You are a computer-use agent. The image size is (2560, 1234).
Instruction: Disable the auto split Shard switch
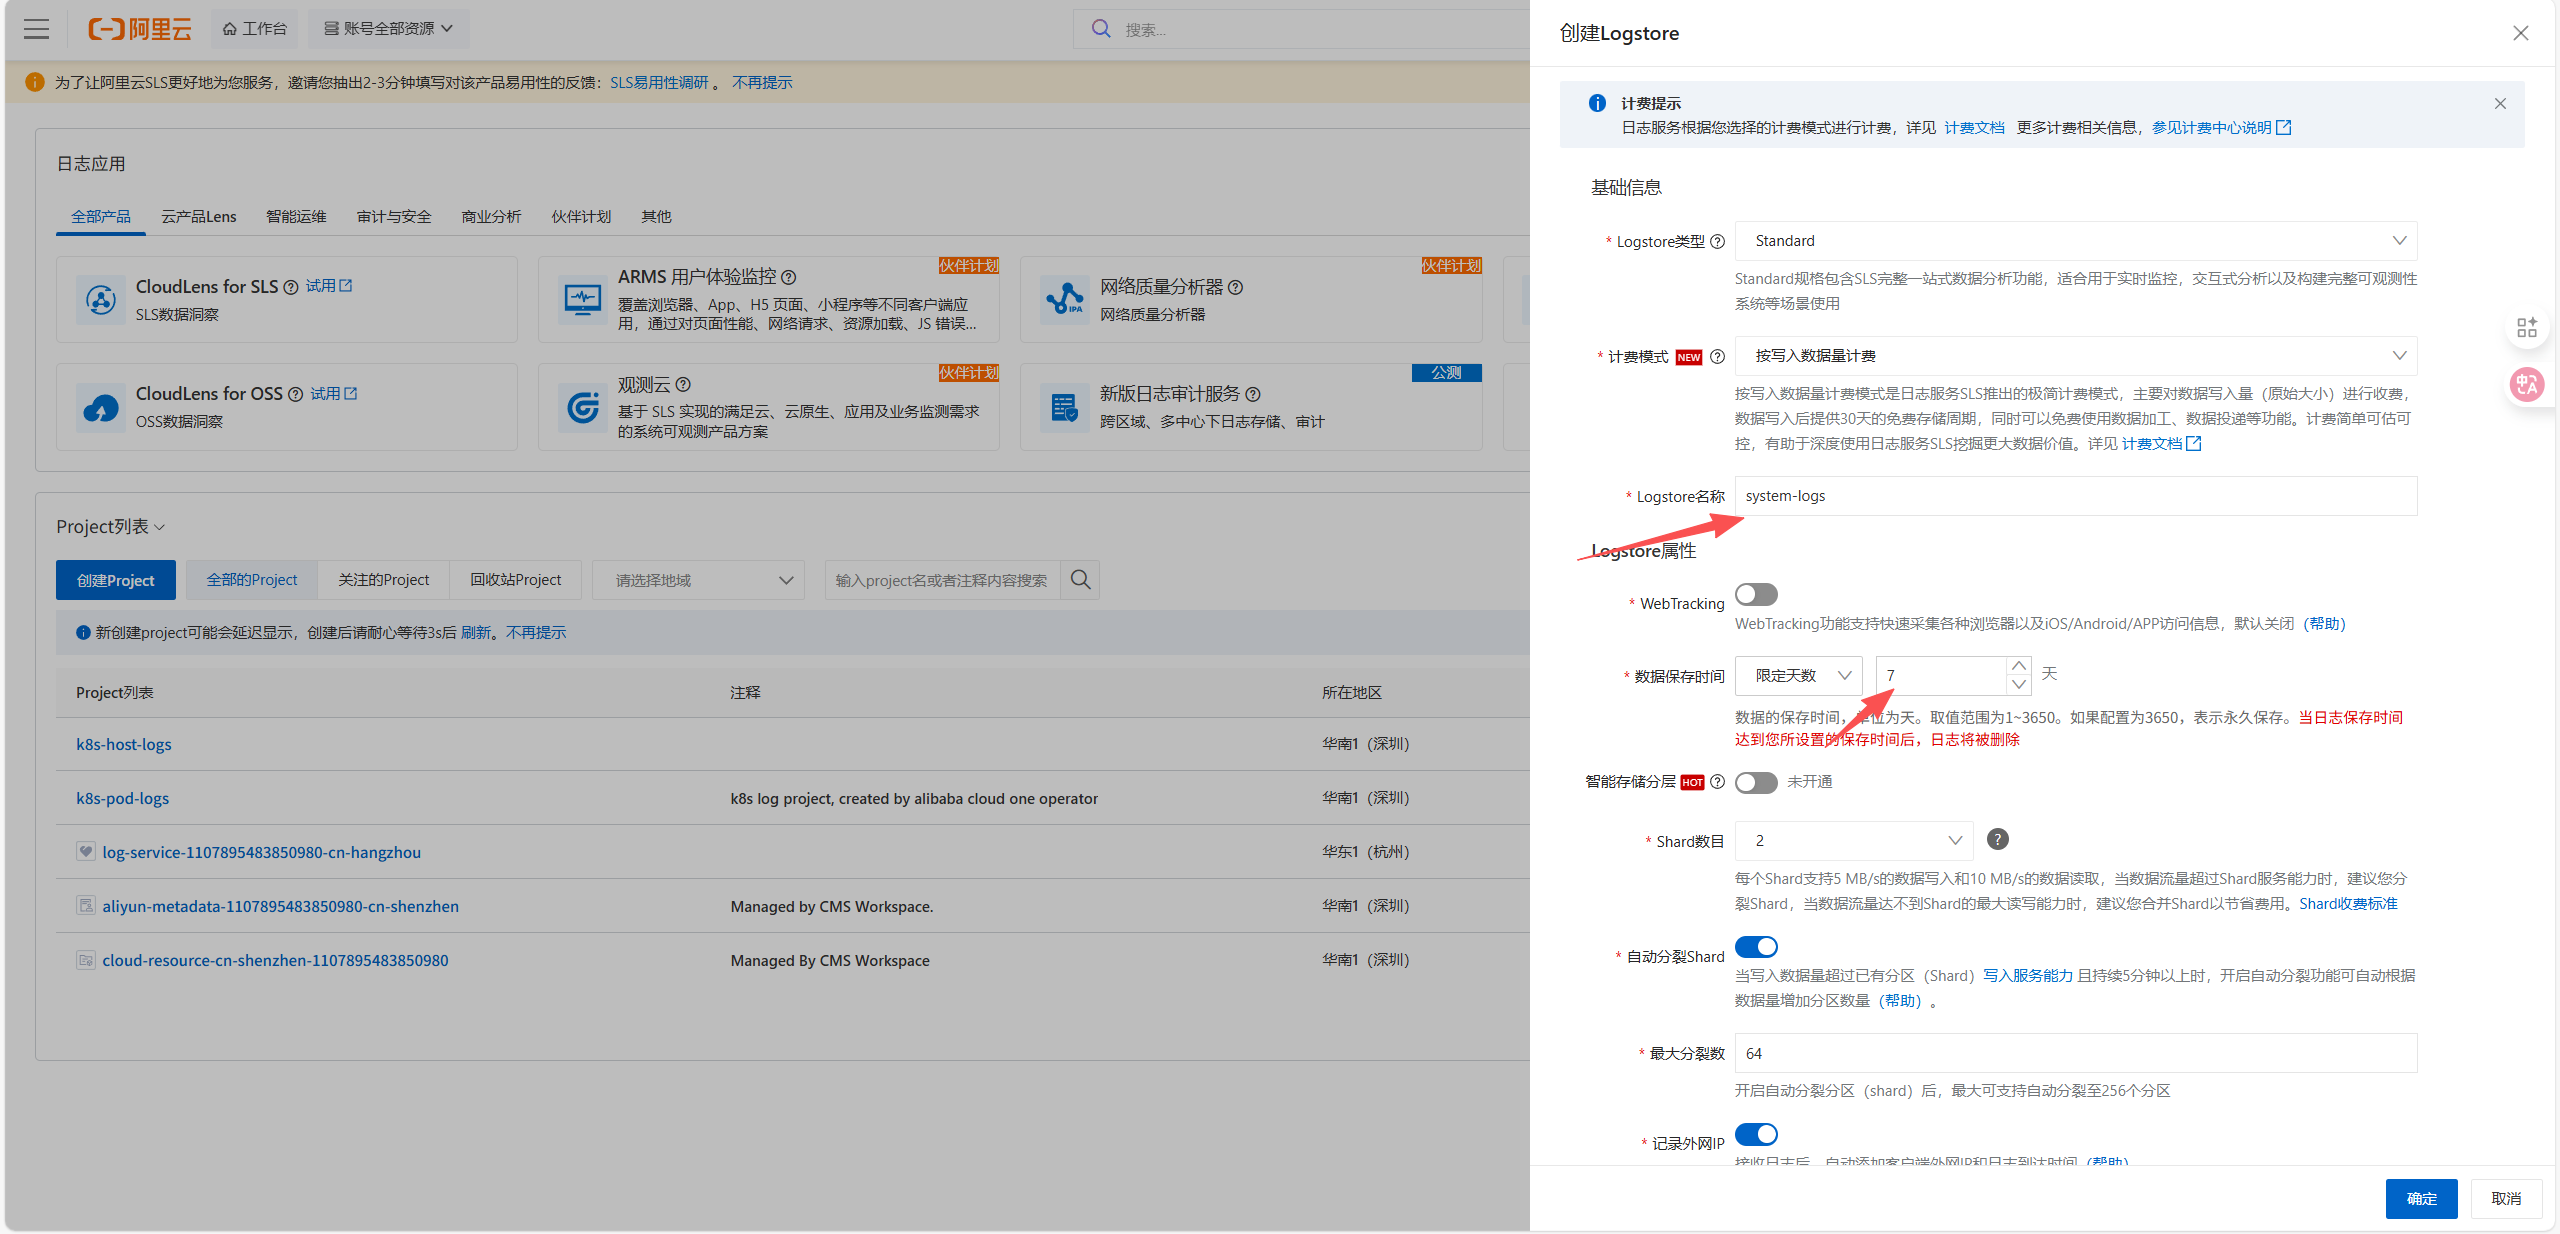pyautogui.click(x=1756, y=947)
